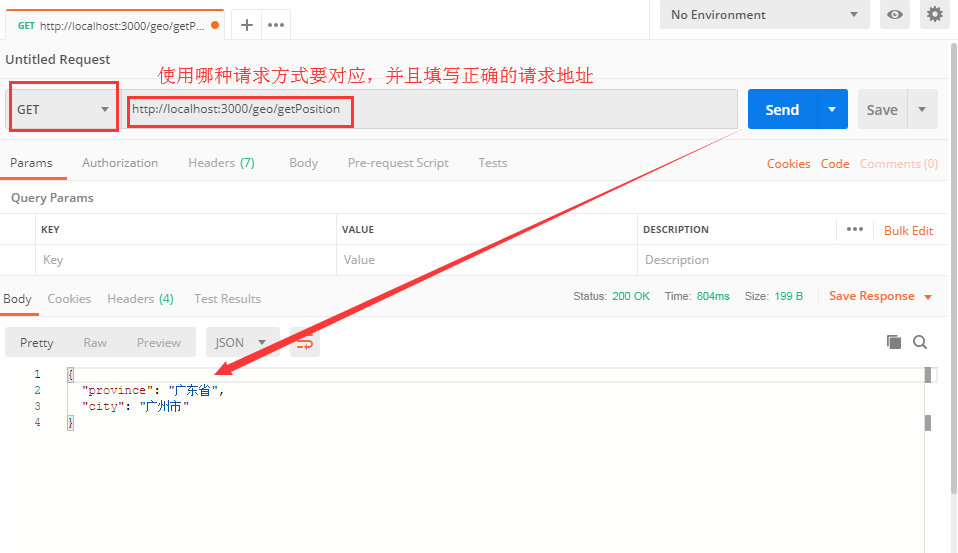Close unsaved request tab via orange dot
Screen dimensions: 958x553
click(215, 25)
